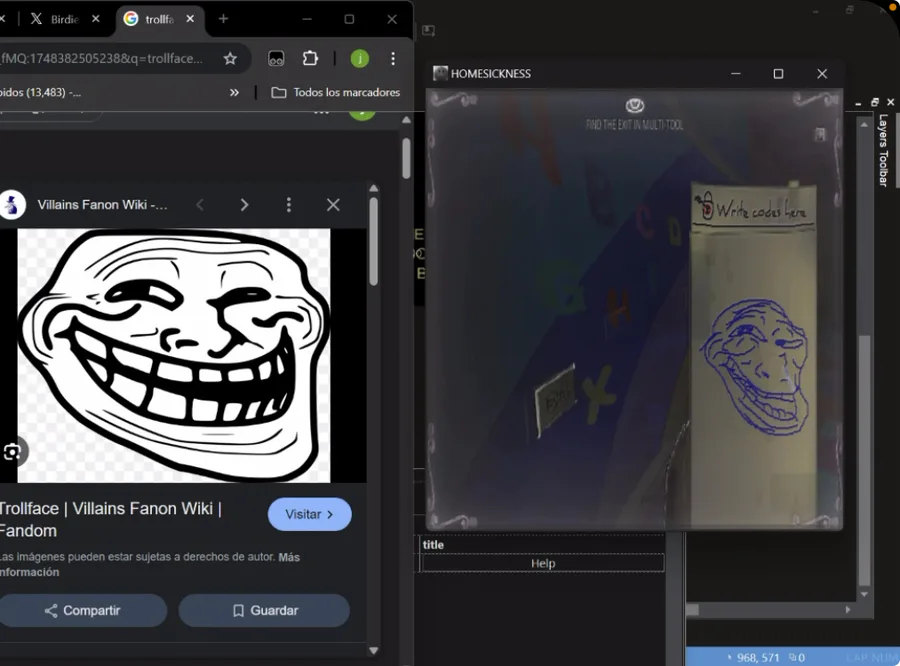Close the HOMESICKNESS window

pos(822,73)
